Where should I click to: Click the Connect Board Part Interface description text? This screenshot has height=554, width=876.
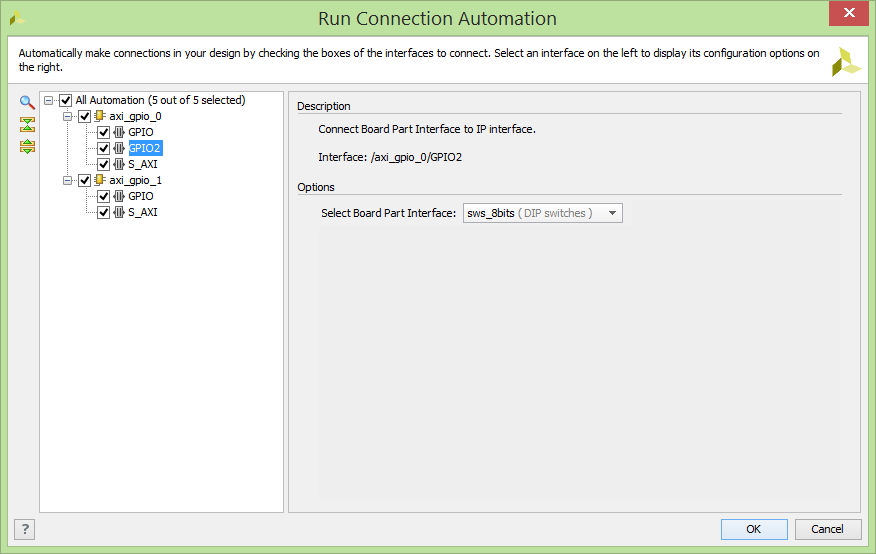pos(427,129)
